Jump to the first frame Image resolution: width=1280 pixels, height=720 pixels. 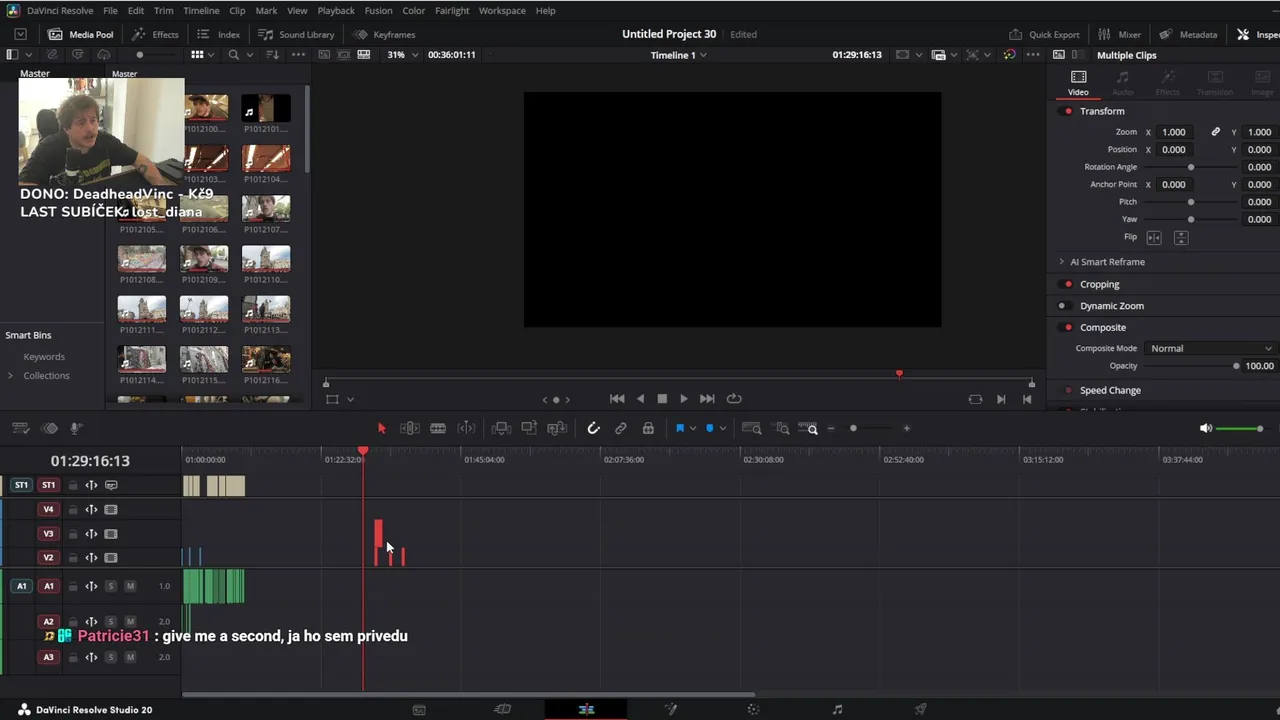tap(617, 398)
